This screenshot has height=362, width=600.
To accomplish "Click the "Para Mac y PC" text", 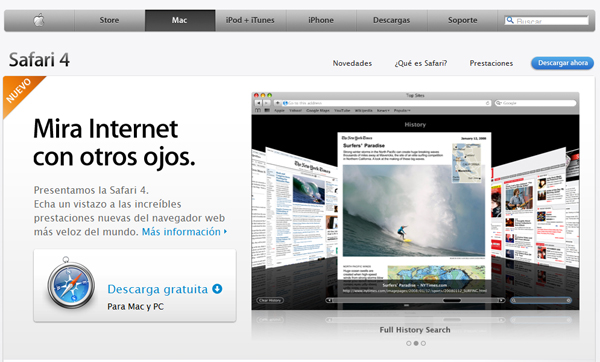I will (135, 307).
